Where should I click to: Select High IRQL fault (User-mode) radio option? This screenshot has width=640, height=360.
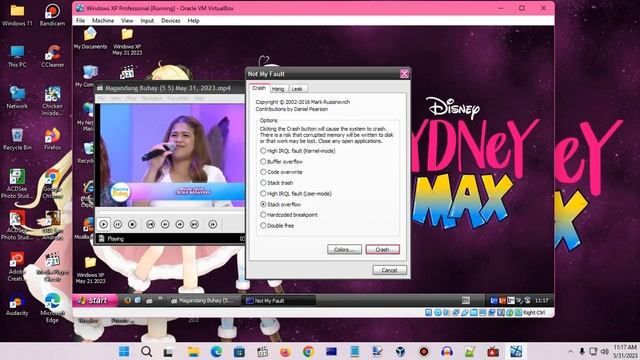click(x=296, y=193)
